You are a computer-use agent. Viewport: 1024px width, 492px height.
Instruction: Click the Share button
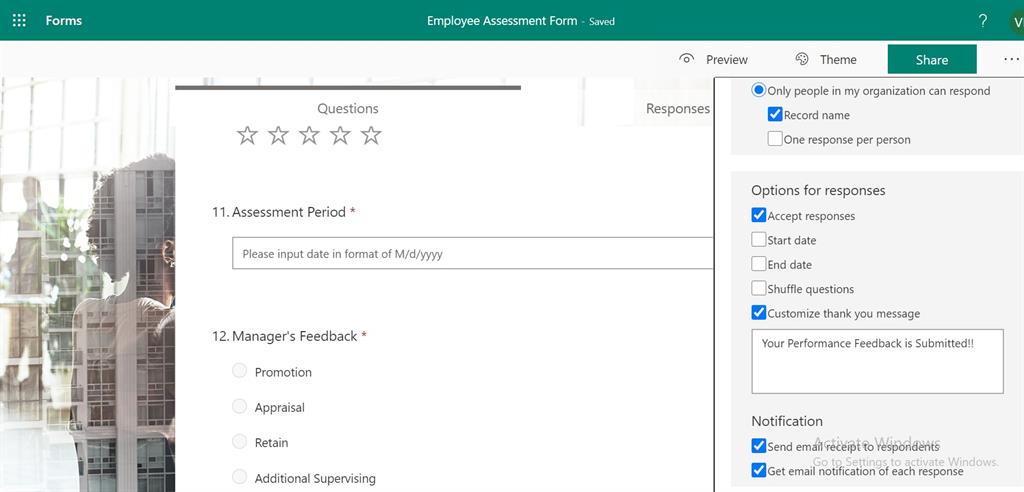pos(931,60)
